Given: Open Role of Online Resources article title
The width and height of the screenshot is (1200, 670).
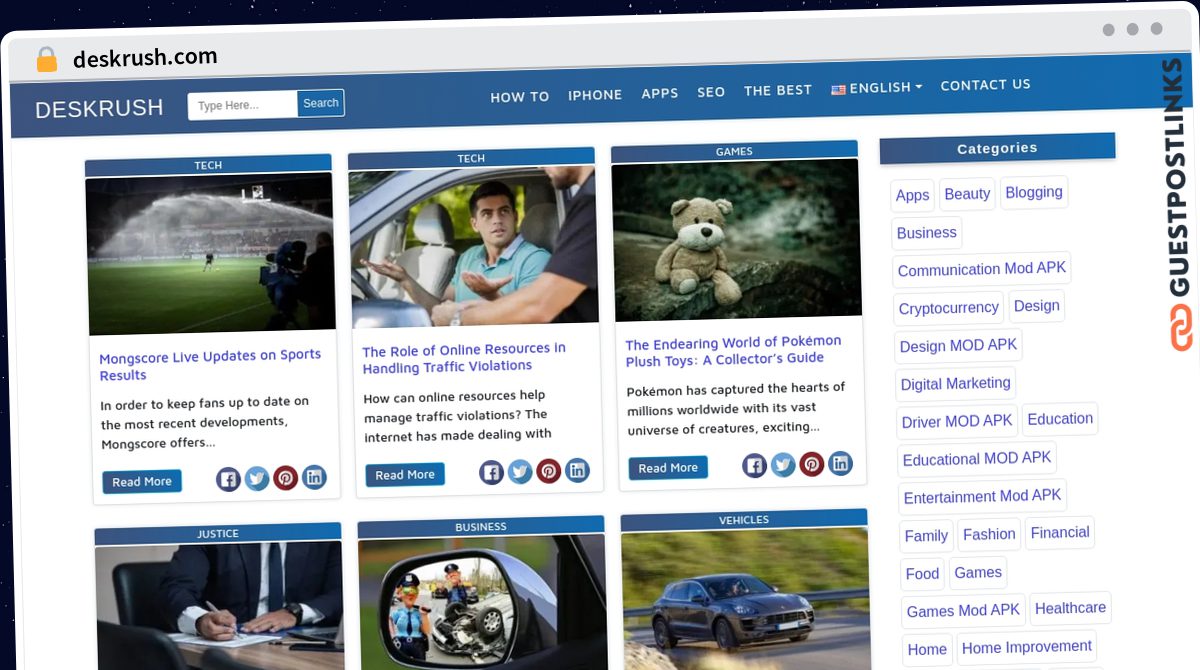Looking at the screenshot, I should [464, 357].
